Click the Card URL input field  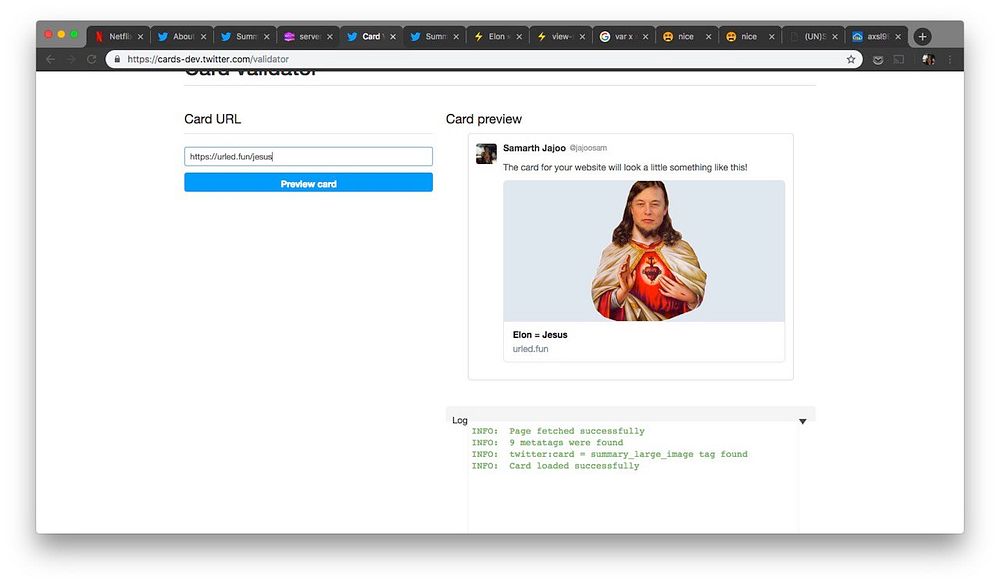308,156
